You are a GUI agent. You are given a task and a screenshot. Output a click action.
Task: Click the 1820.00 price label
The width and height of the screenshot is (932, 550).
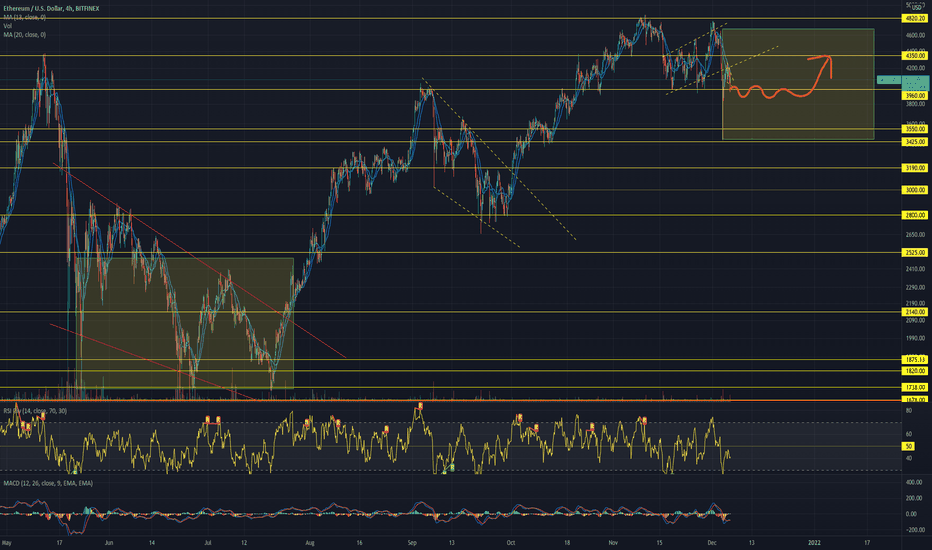[x=915, y=370]
